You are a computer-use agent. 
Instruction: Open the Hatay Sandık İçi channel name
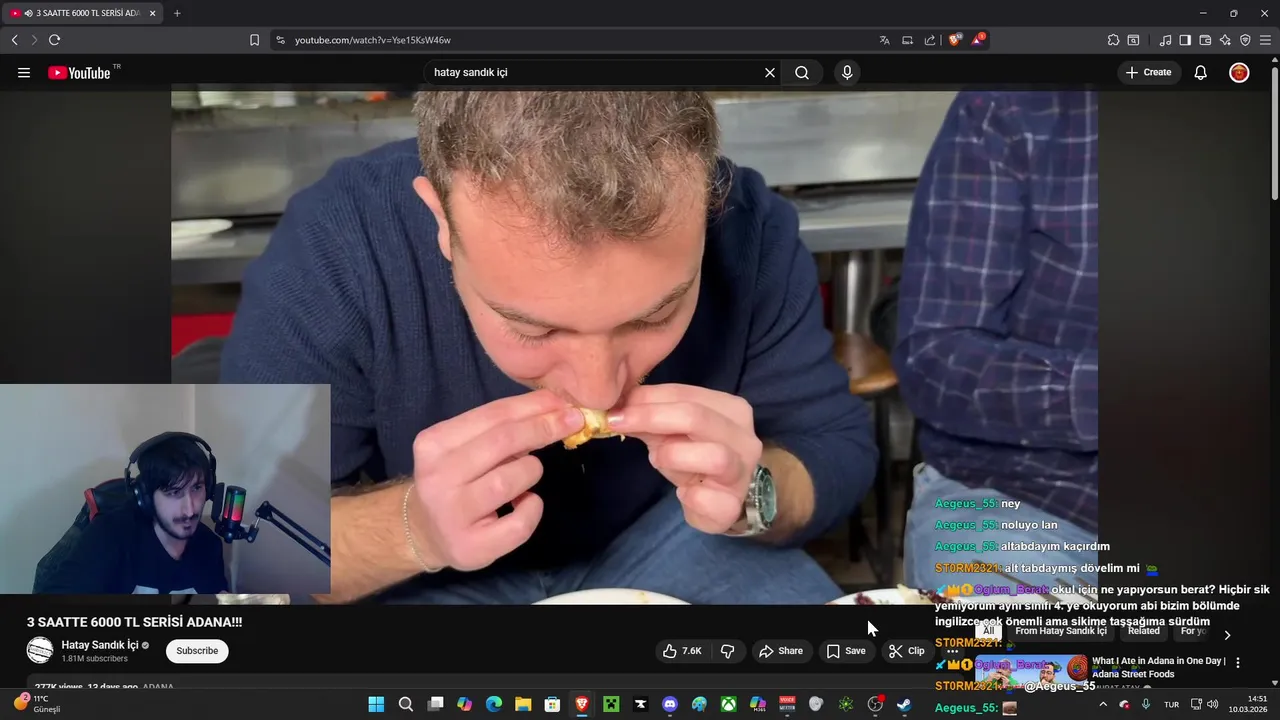pos(100,645)
